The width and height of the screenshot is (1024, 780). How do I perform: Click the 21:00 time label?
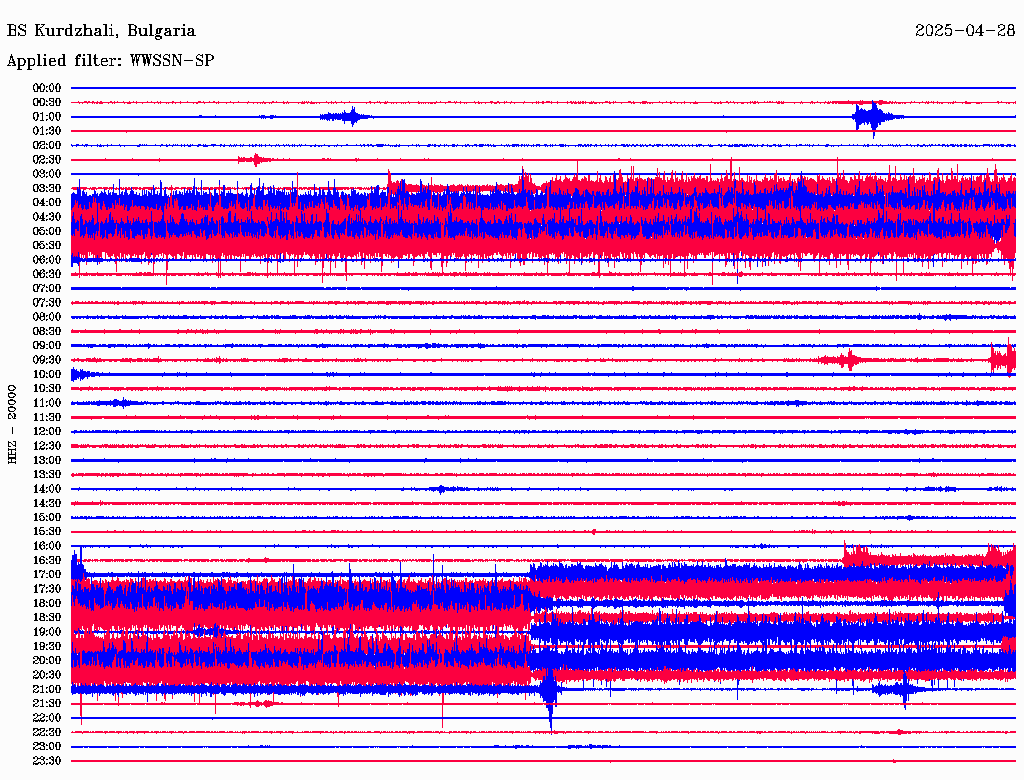[47, 689]
